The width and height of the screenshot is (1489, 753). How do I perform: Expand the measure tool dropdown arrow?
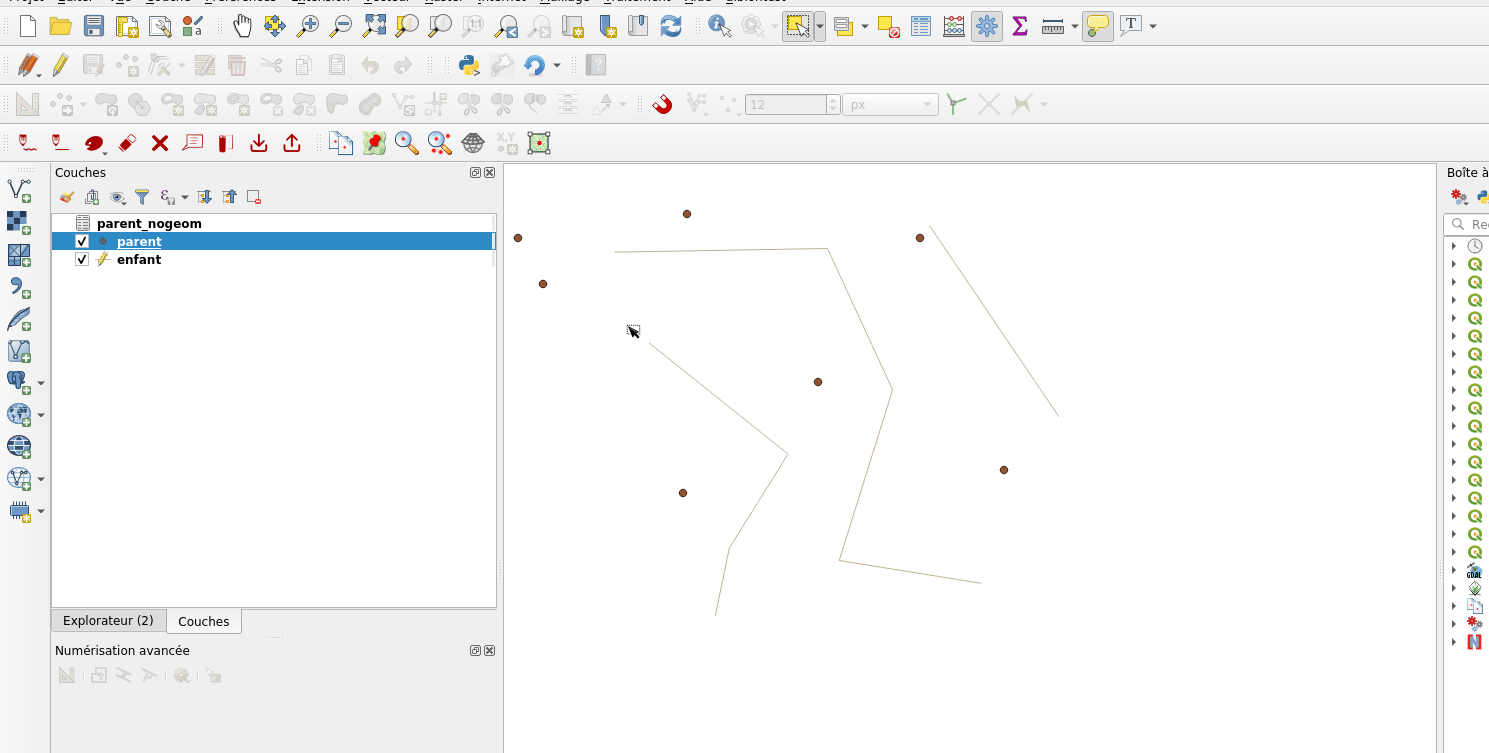[x=1074, y=26]
